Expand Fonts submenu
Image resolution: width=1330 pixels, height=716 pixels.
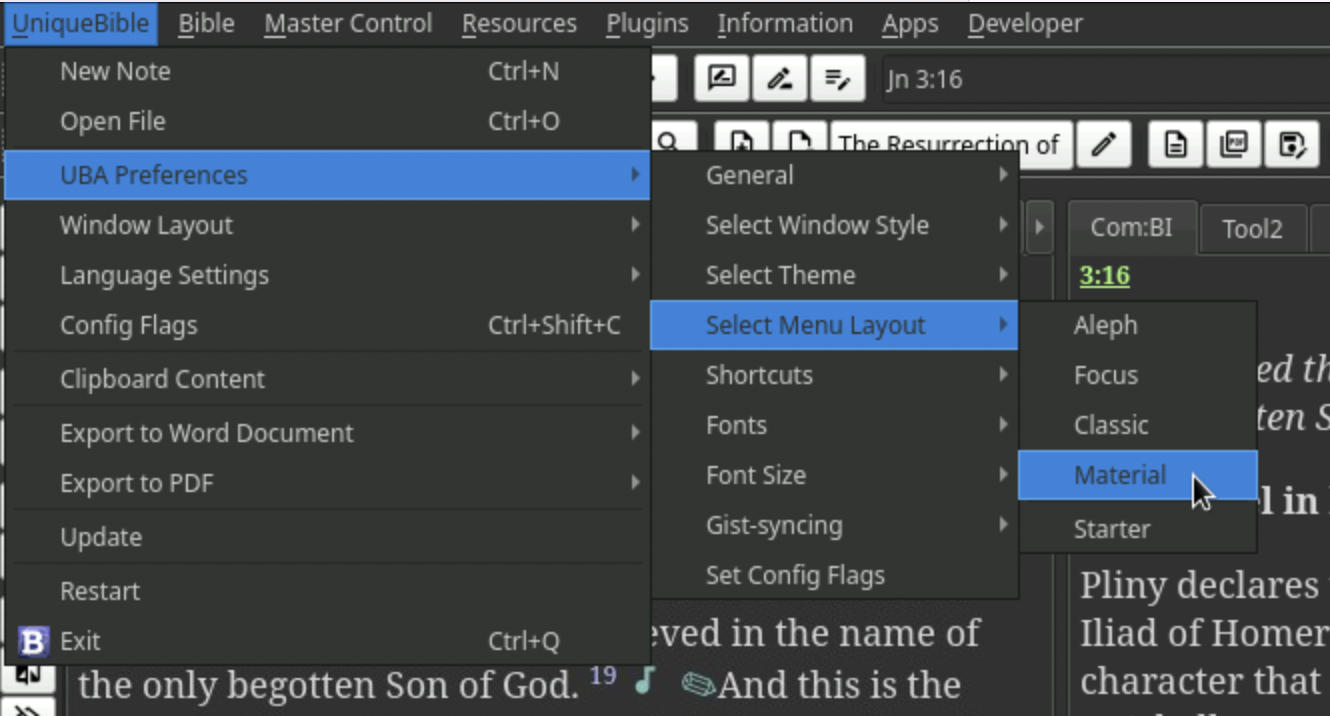pos(834,426)
